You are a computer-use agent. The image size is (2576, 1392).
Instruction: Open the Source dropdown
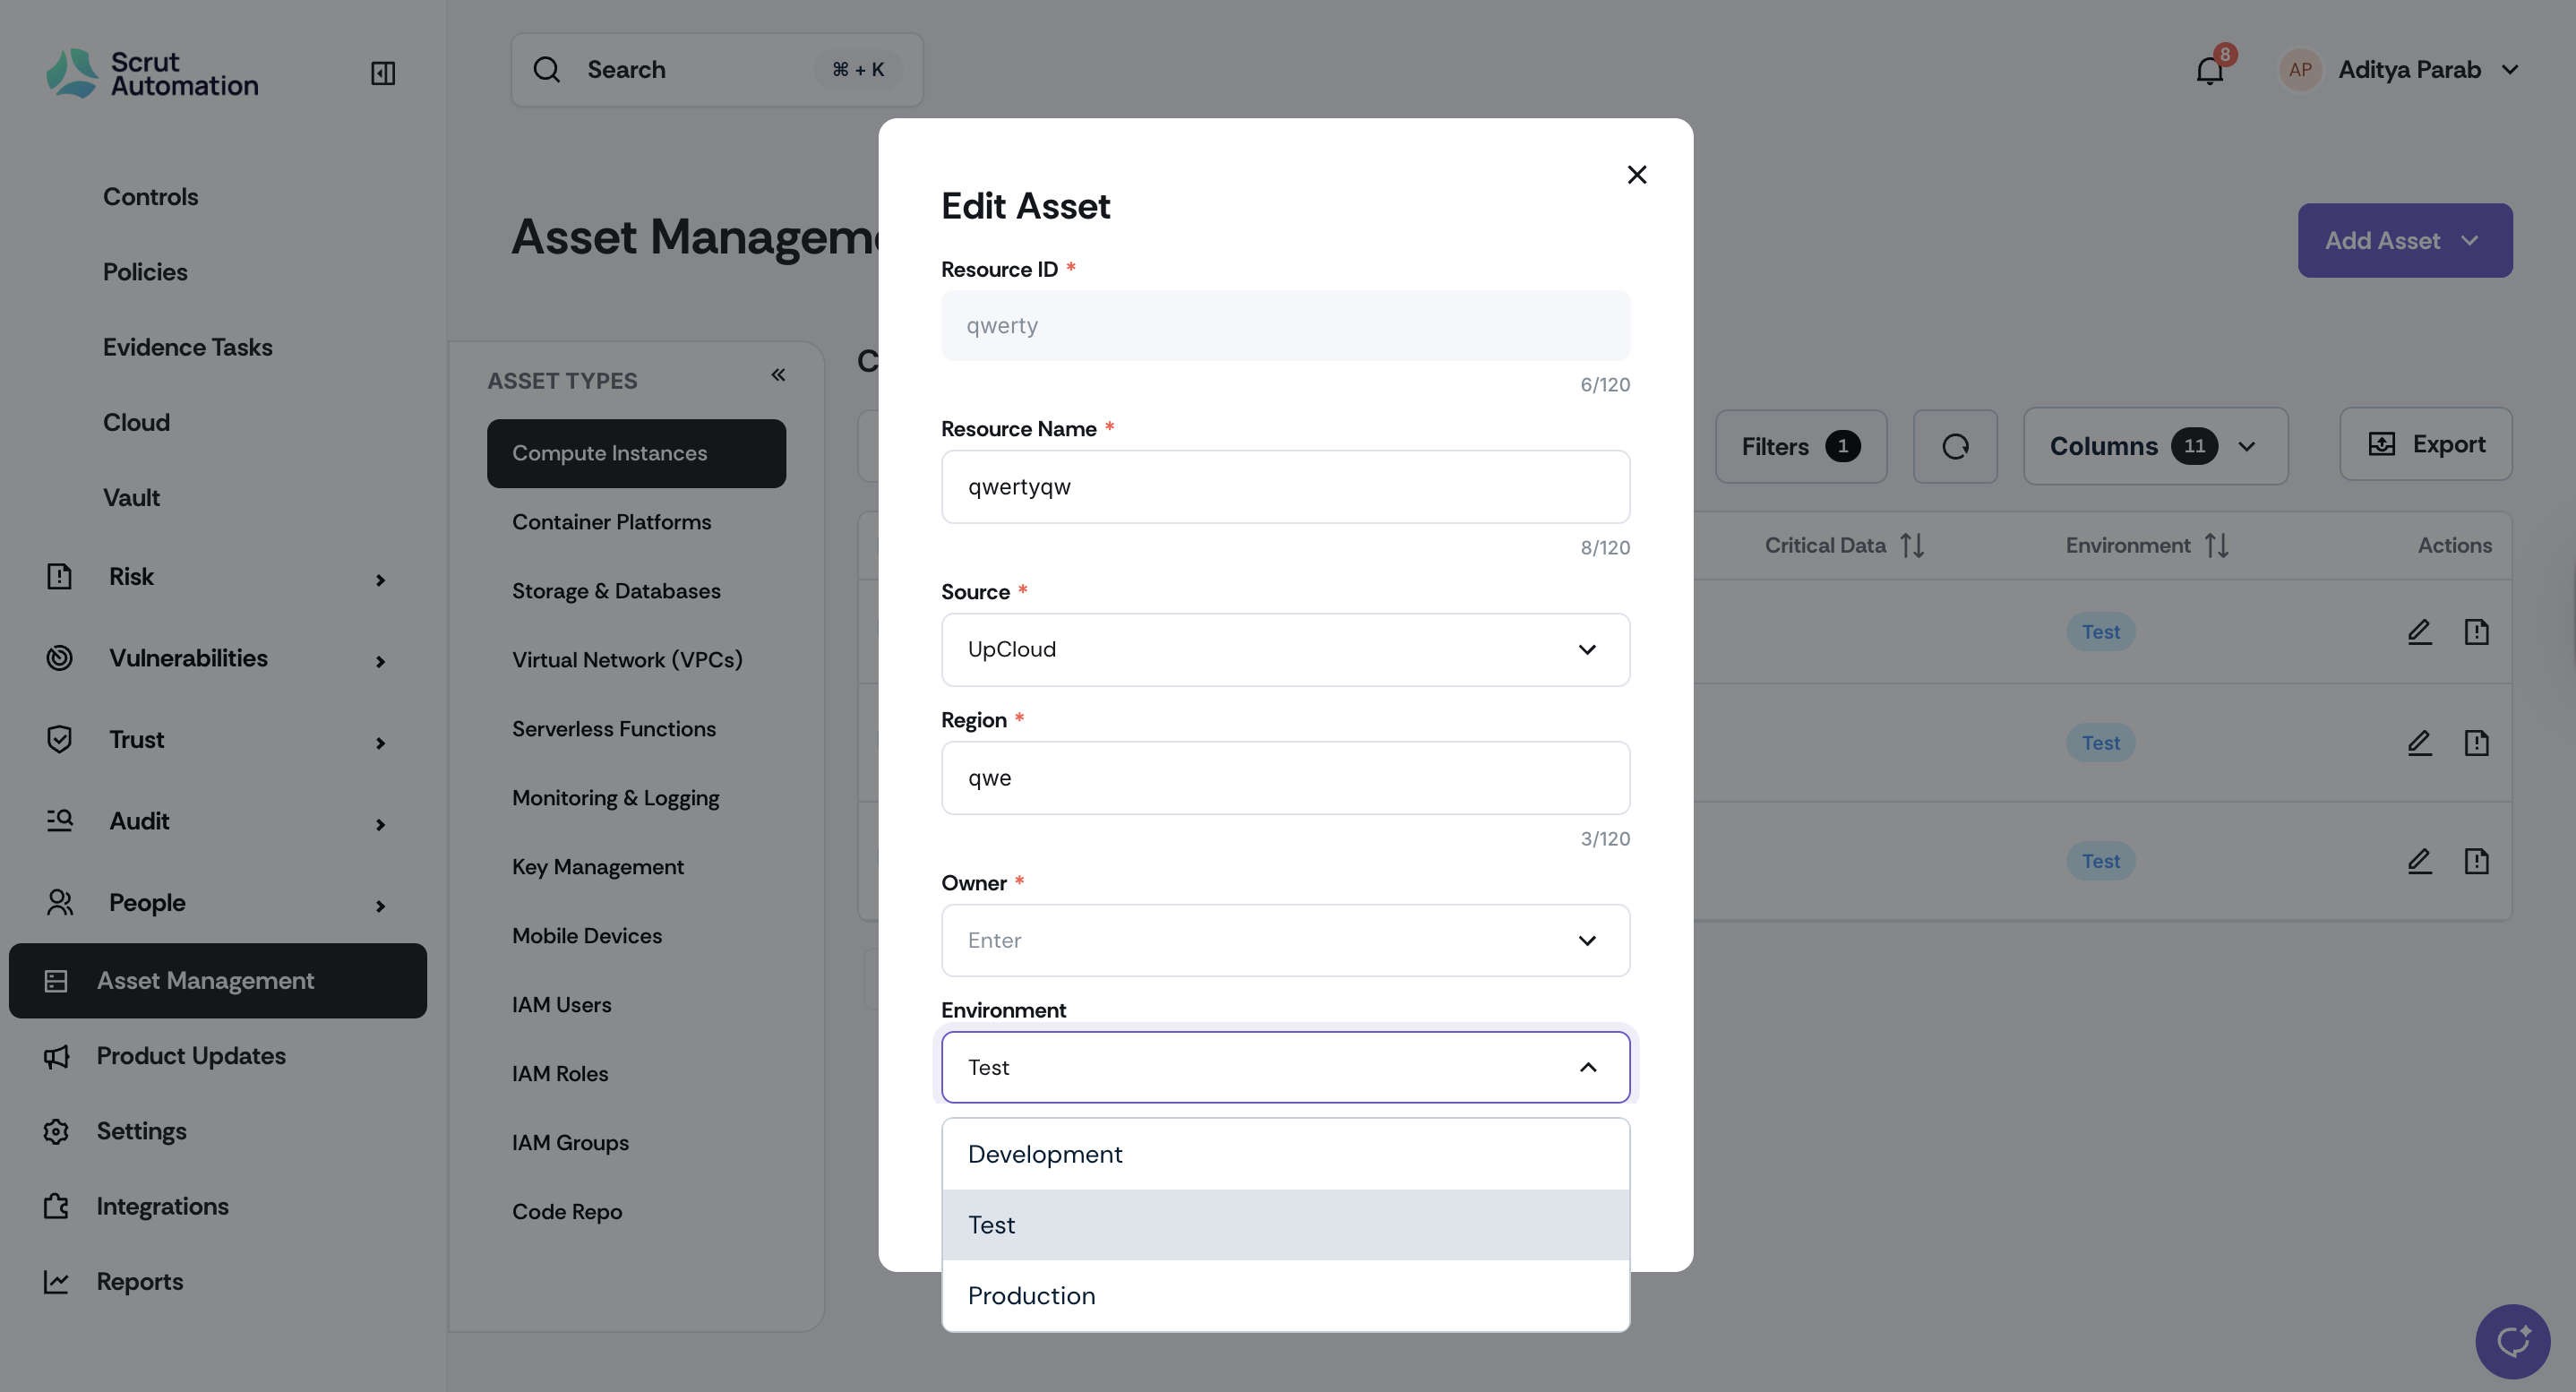point(1285,650)
